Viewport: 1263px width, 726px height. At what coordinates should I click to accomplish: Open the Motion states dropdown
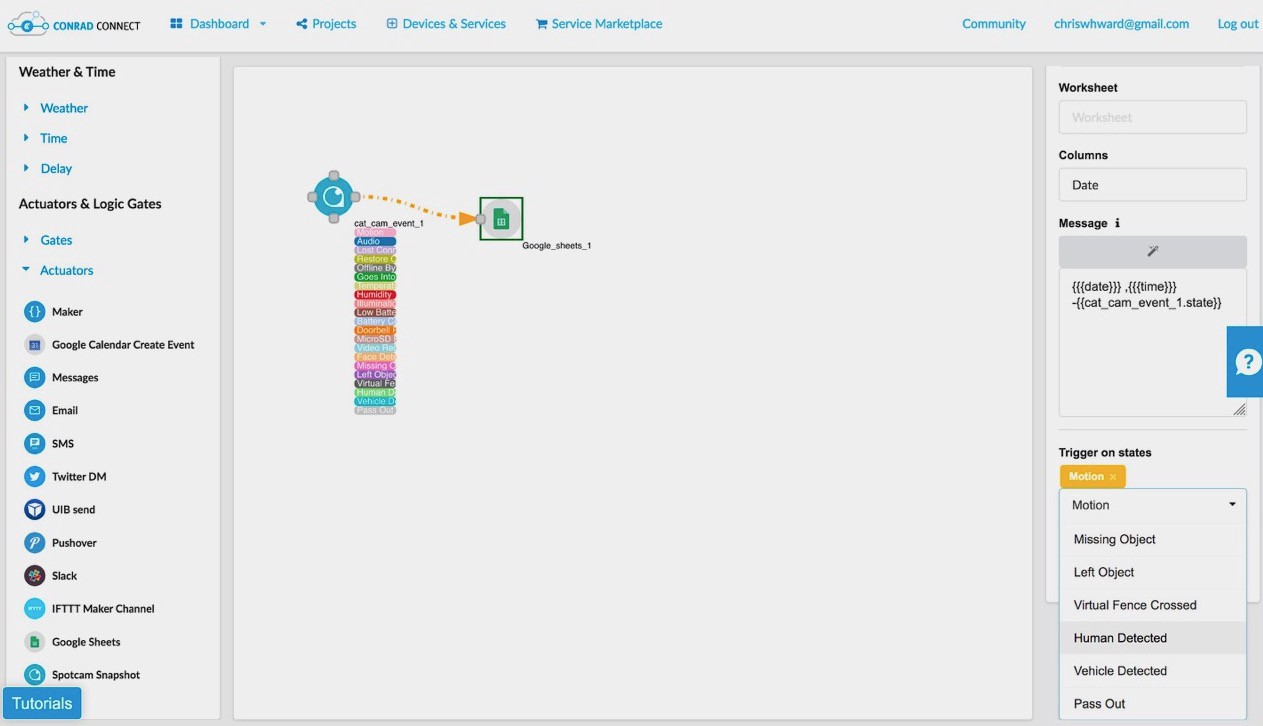1152,505
